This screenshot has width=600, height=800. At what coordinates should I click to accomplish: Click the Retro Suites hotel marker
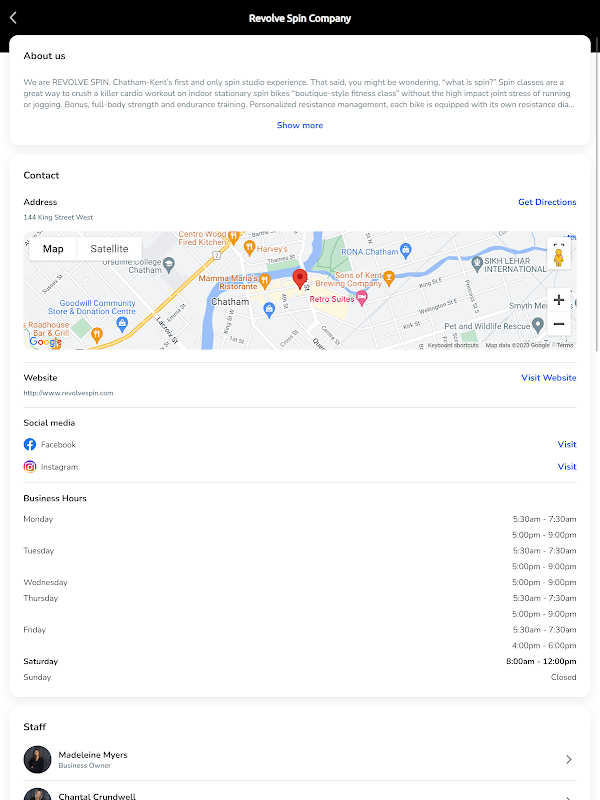tap(362, 298)
